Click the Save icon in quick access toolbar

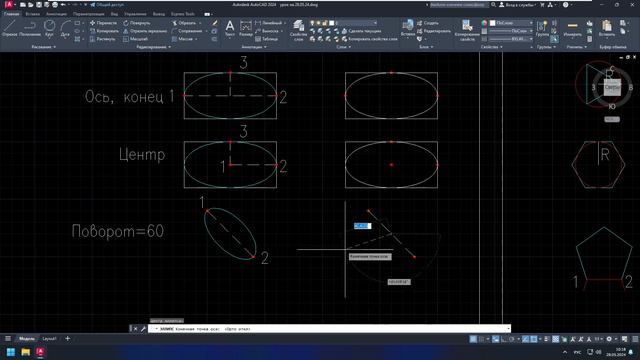pos(39,5)
